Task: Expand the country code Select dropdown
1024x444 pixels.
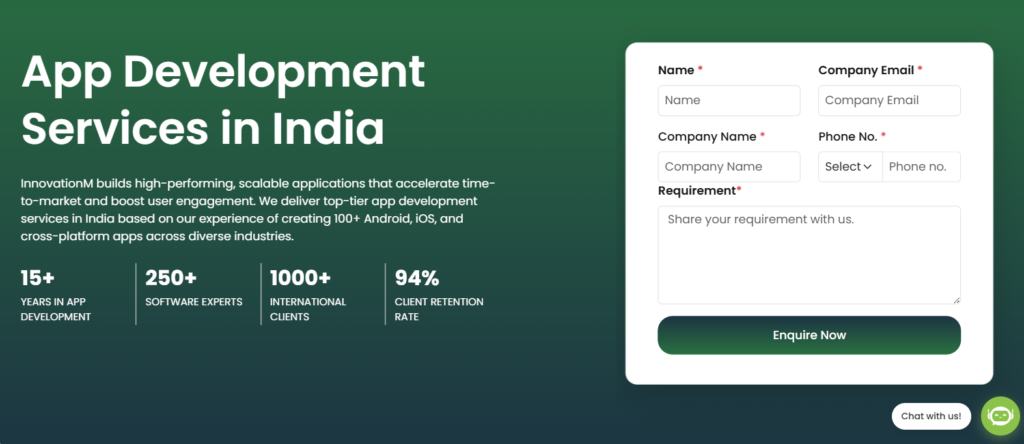Action: tap(849, 167)
